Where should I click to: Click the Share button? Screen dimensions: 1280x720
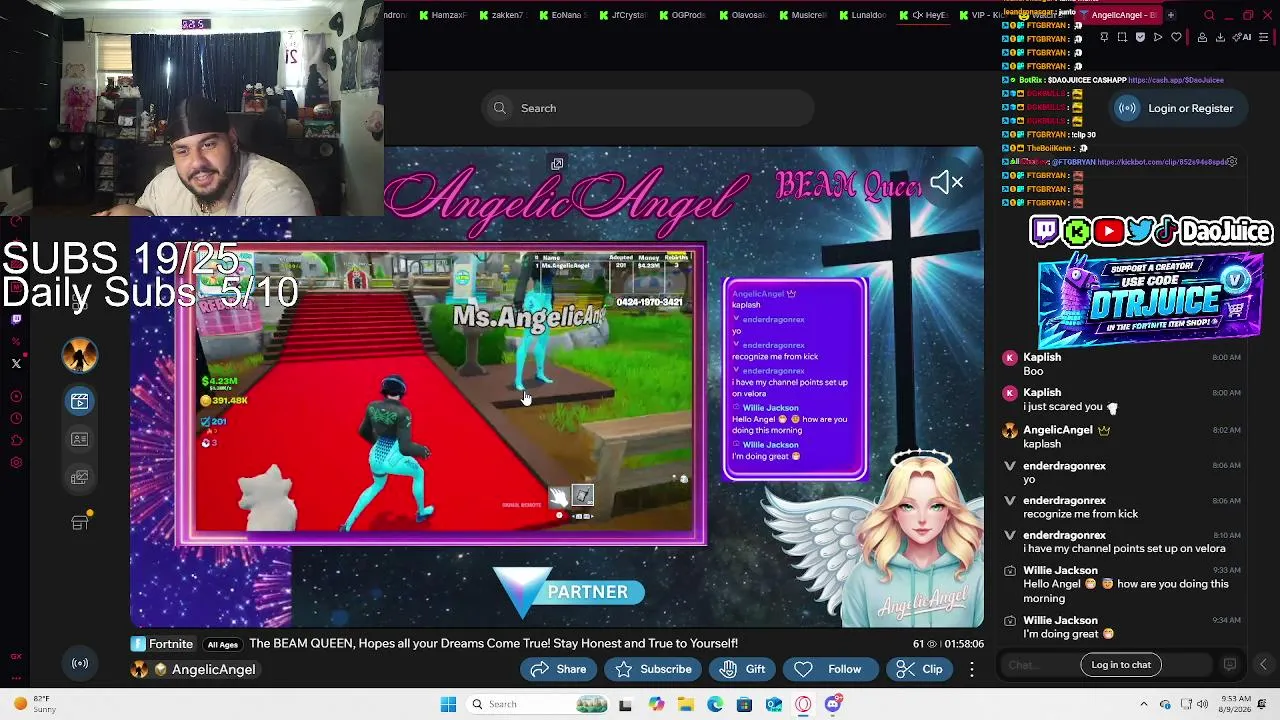click(x=558, y=669)
